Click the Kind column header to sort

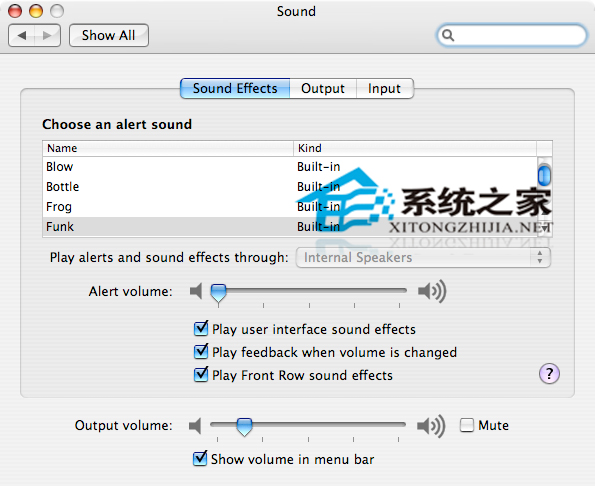415,148
